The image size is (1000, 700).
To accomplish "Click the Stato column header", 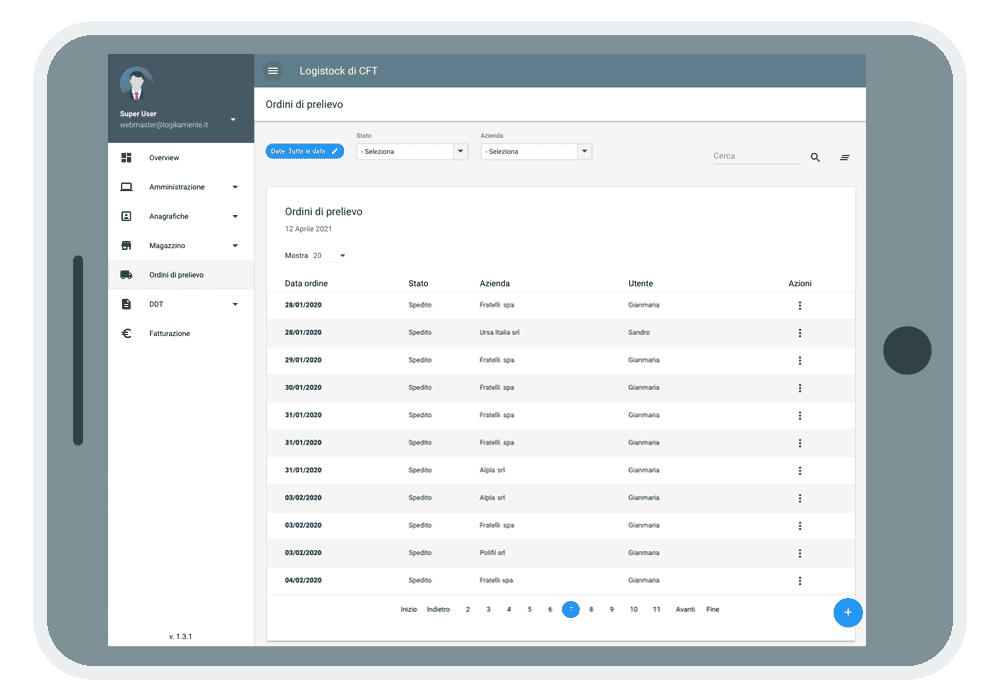I will point(418,283).
